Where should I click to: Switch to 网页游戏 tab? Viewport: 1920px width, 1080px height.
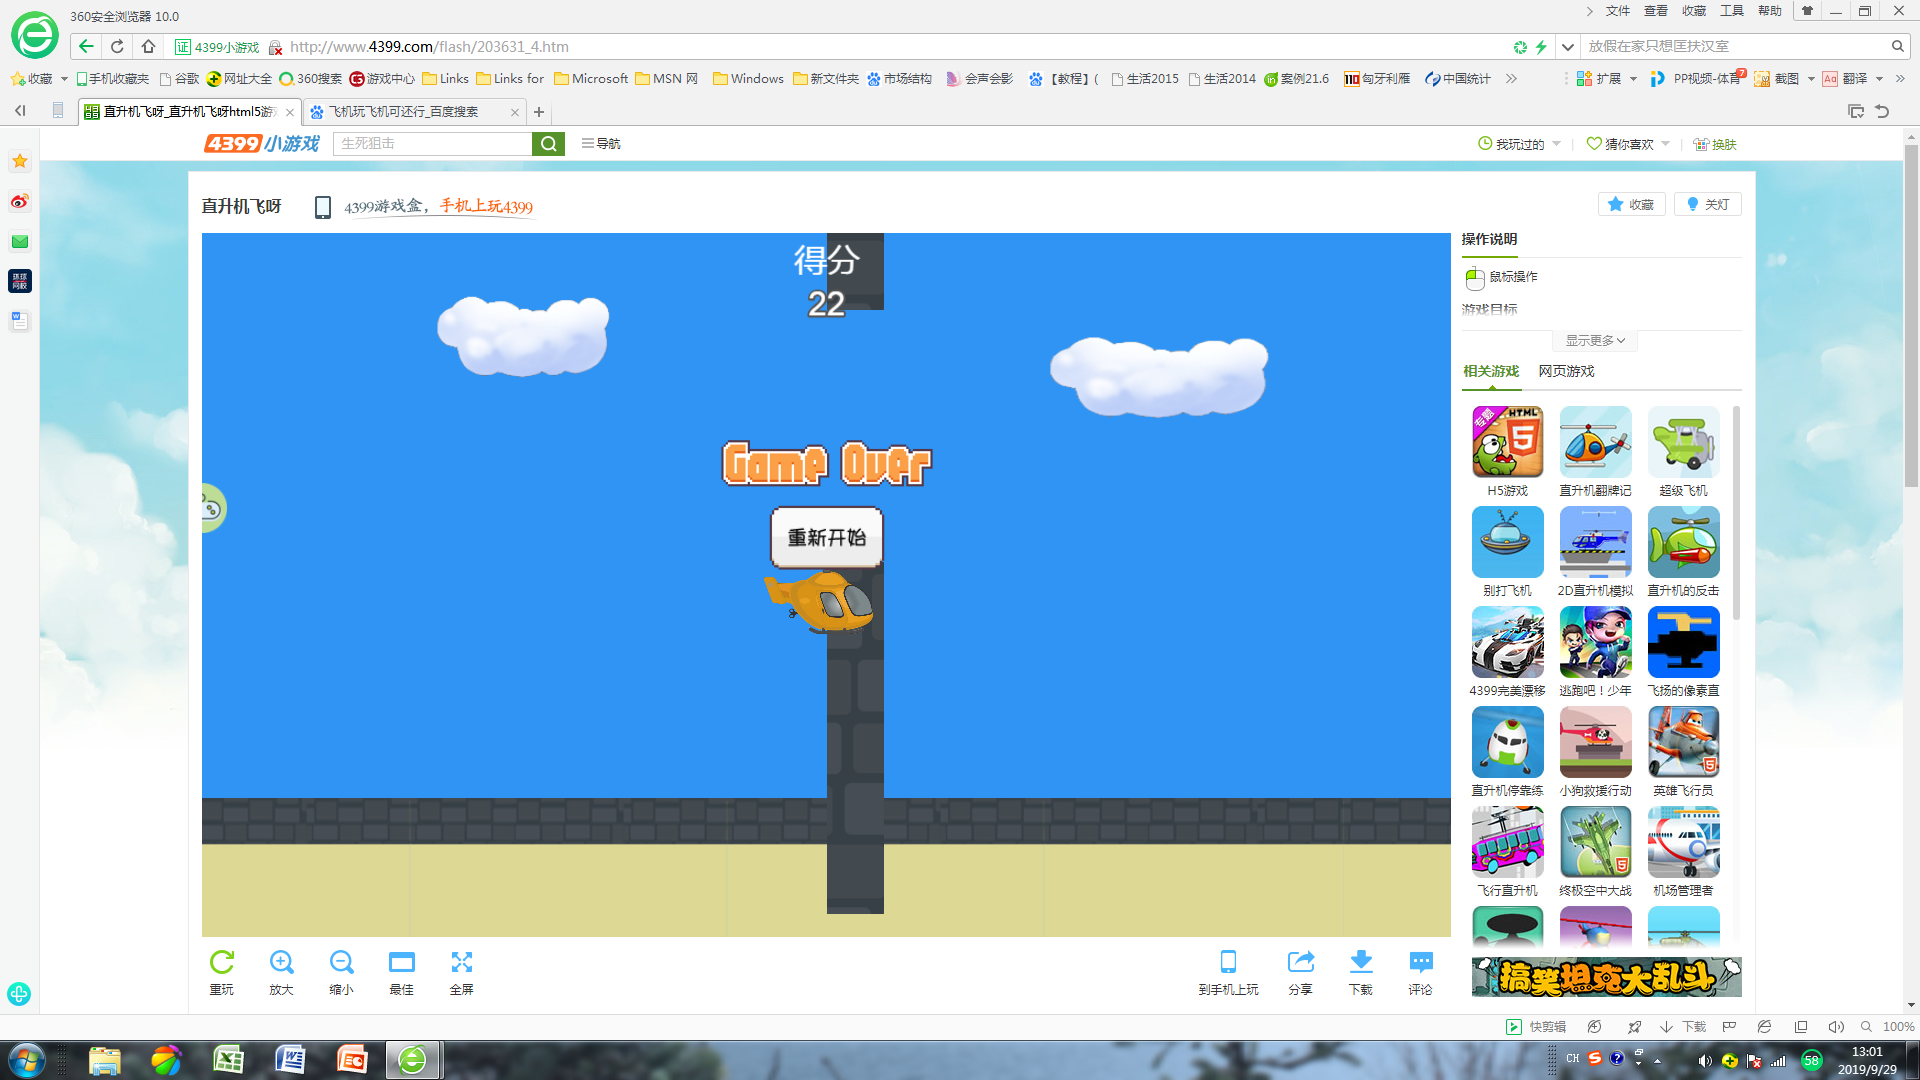tap(1566, 371)
